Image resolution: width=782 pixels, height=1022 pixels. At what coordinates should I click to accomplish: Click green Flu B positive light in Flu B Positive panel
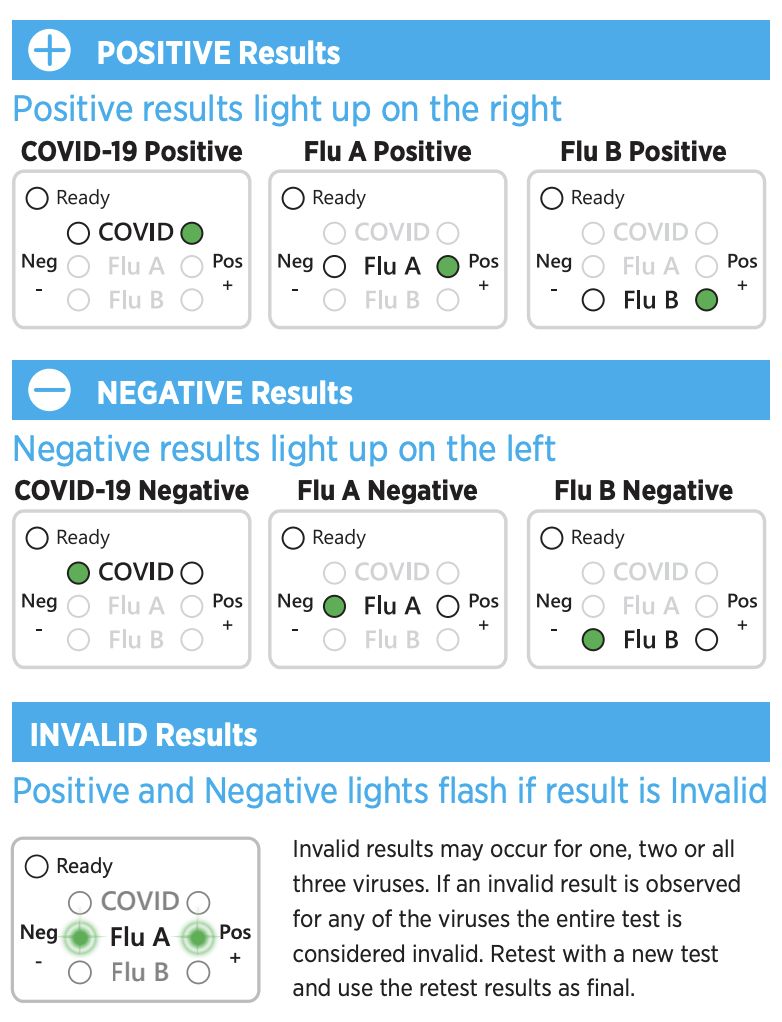707,300
